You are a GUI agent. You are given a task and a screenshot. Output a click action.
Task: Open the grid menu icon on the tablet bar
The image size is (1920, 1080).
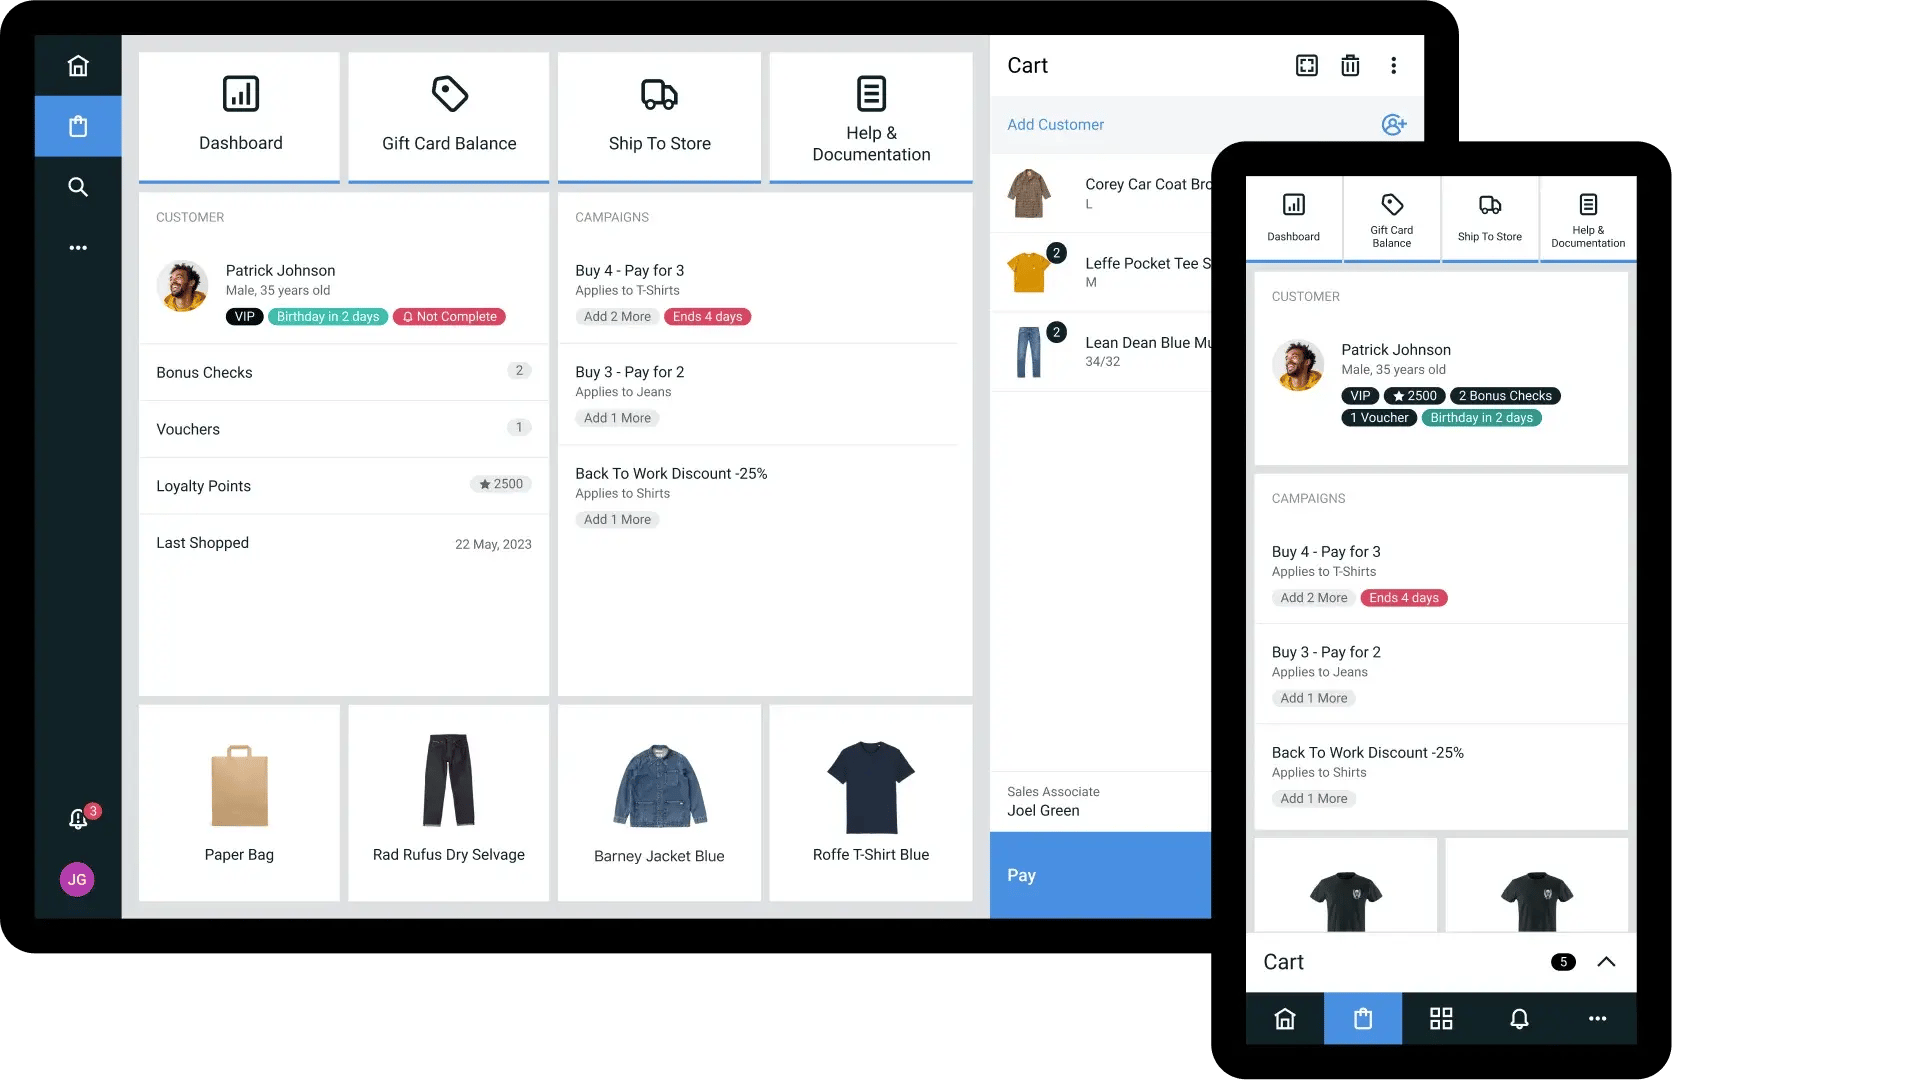1440,1018
